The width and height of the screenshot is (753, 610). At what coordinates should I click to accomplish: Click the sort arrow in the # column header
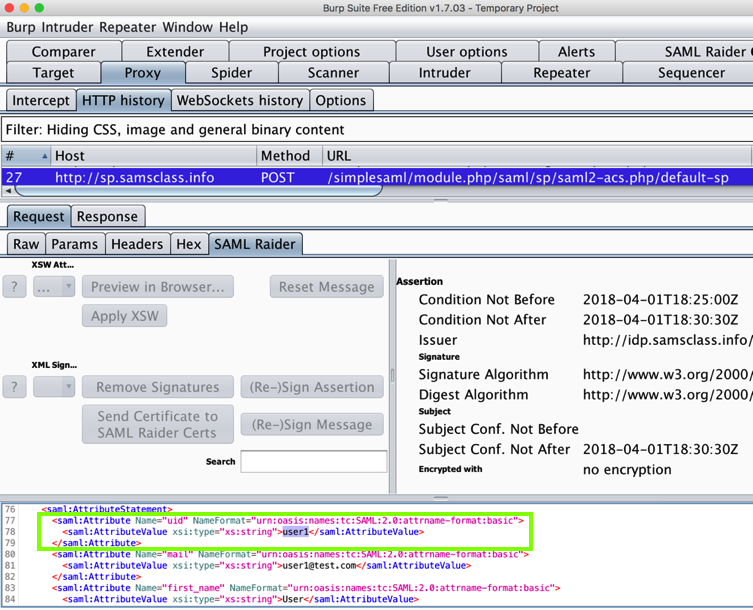click(x=44, y=156)
